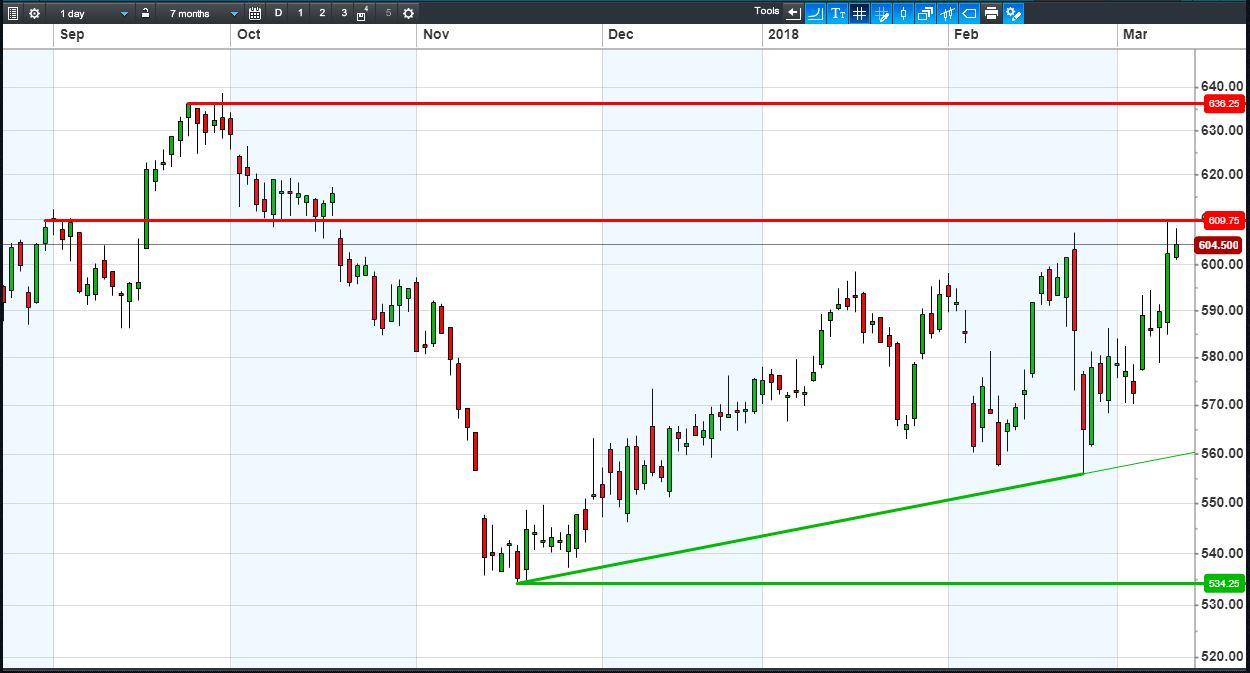Select the grid pencil drawing tool
This screenshot has height=673, width=1250.
pos(882,13)
